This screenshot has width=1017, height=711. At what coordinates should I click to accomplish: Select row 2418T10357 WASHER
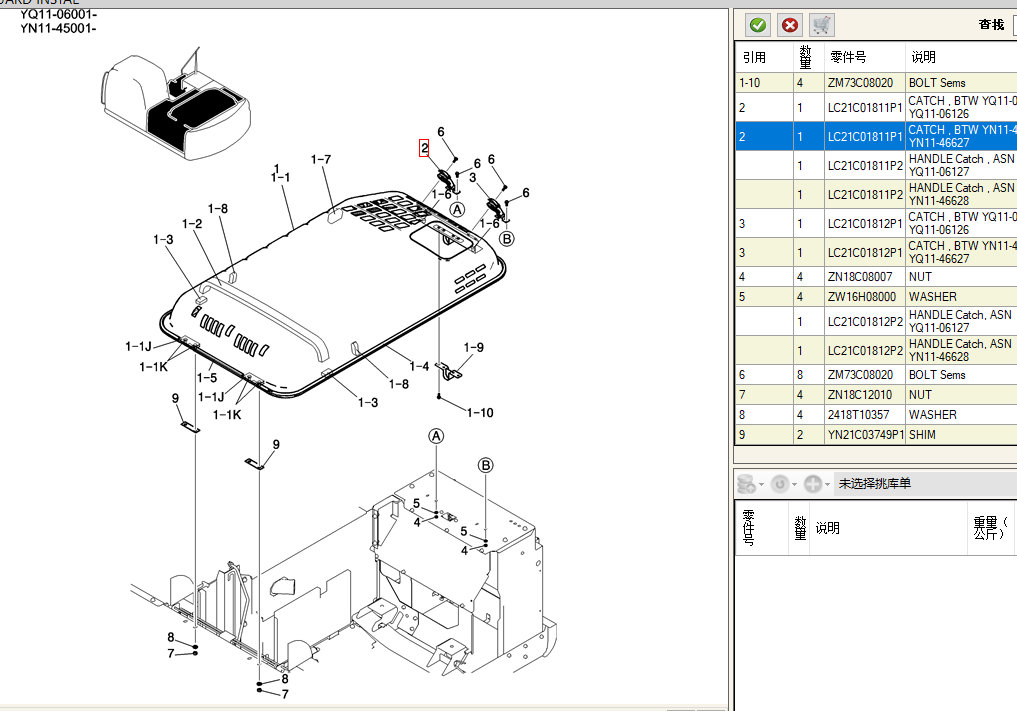[876, 415]
